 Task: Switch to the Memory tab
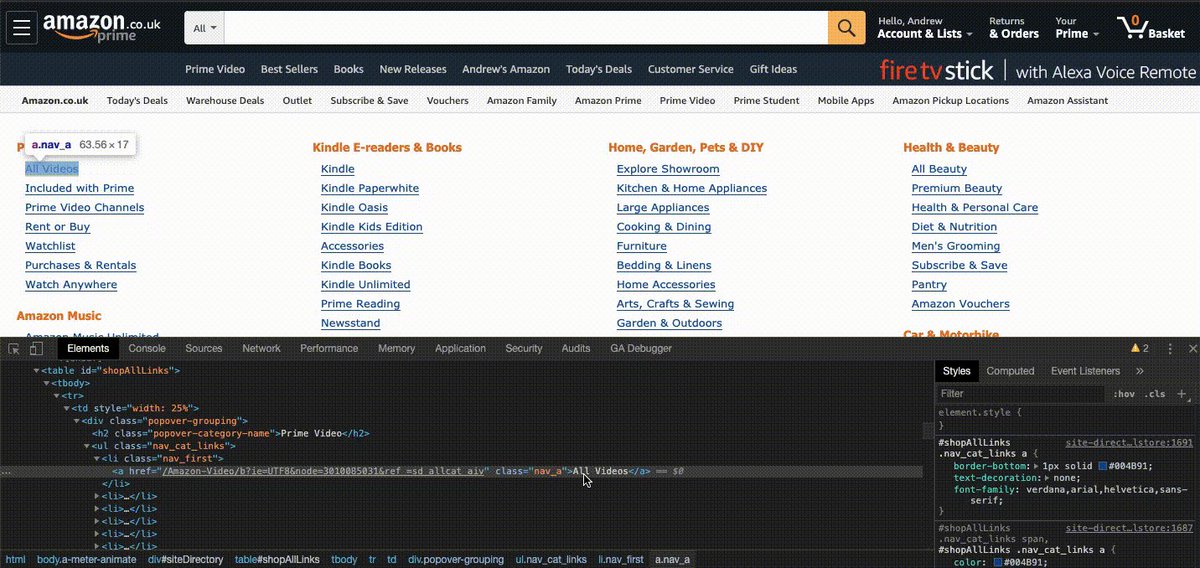pos(396,348)
